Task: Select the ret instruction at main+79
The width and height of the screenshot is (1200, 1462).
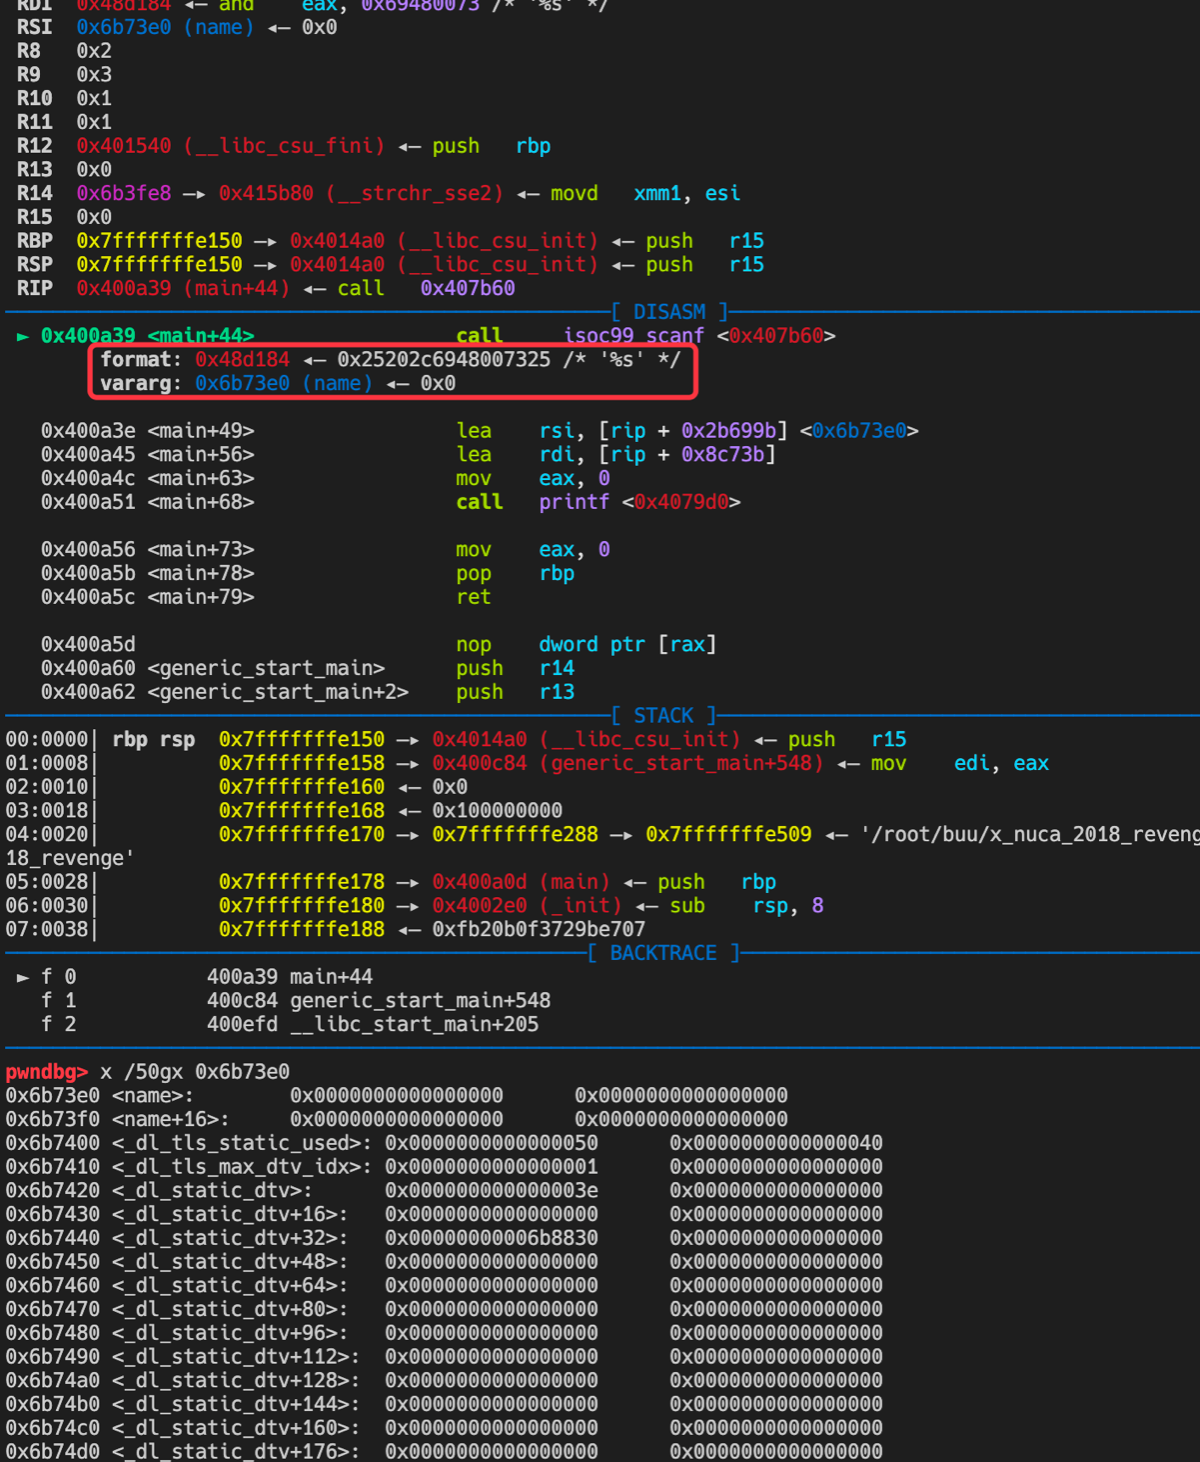Action: point(473,597)
